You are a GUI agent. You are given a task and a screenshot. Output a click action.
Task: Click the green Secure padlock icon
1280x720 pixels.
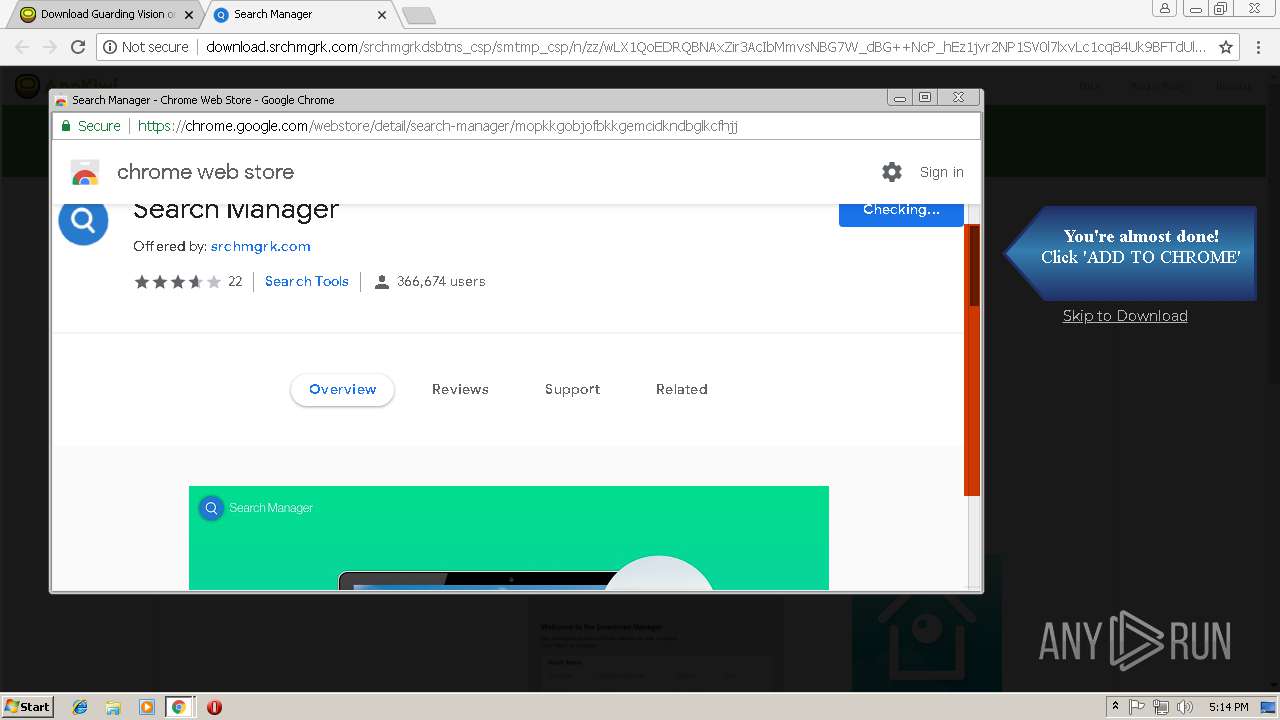coord(66,126)
